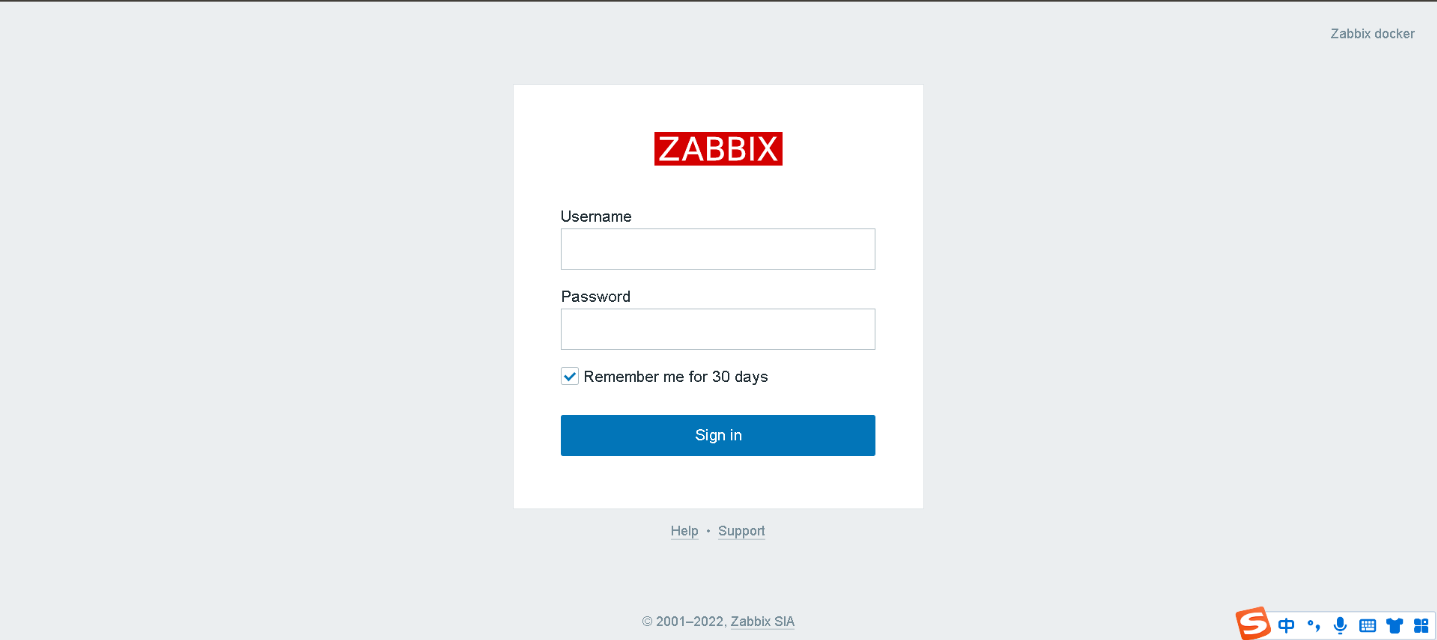The height and width of the screenshot is (640, 1437).
Task: Open the skin (shirt) icon in IME bar
Action: (1395, 626)
